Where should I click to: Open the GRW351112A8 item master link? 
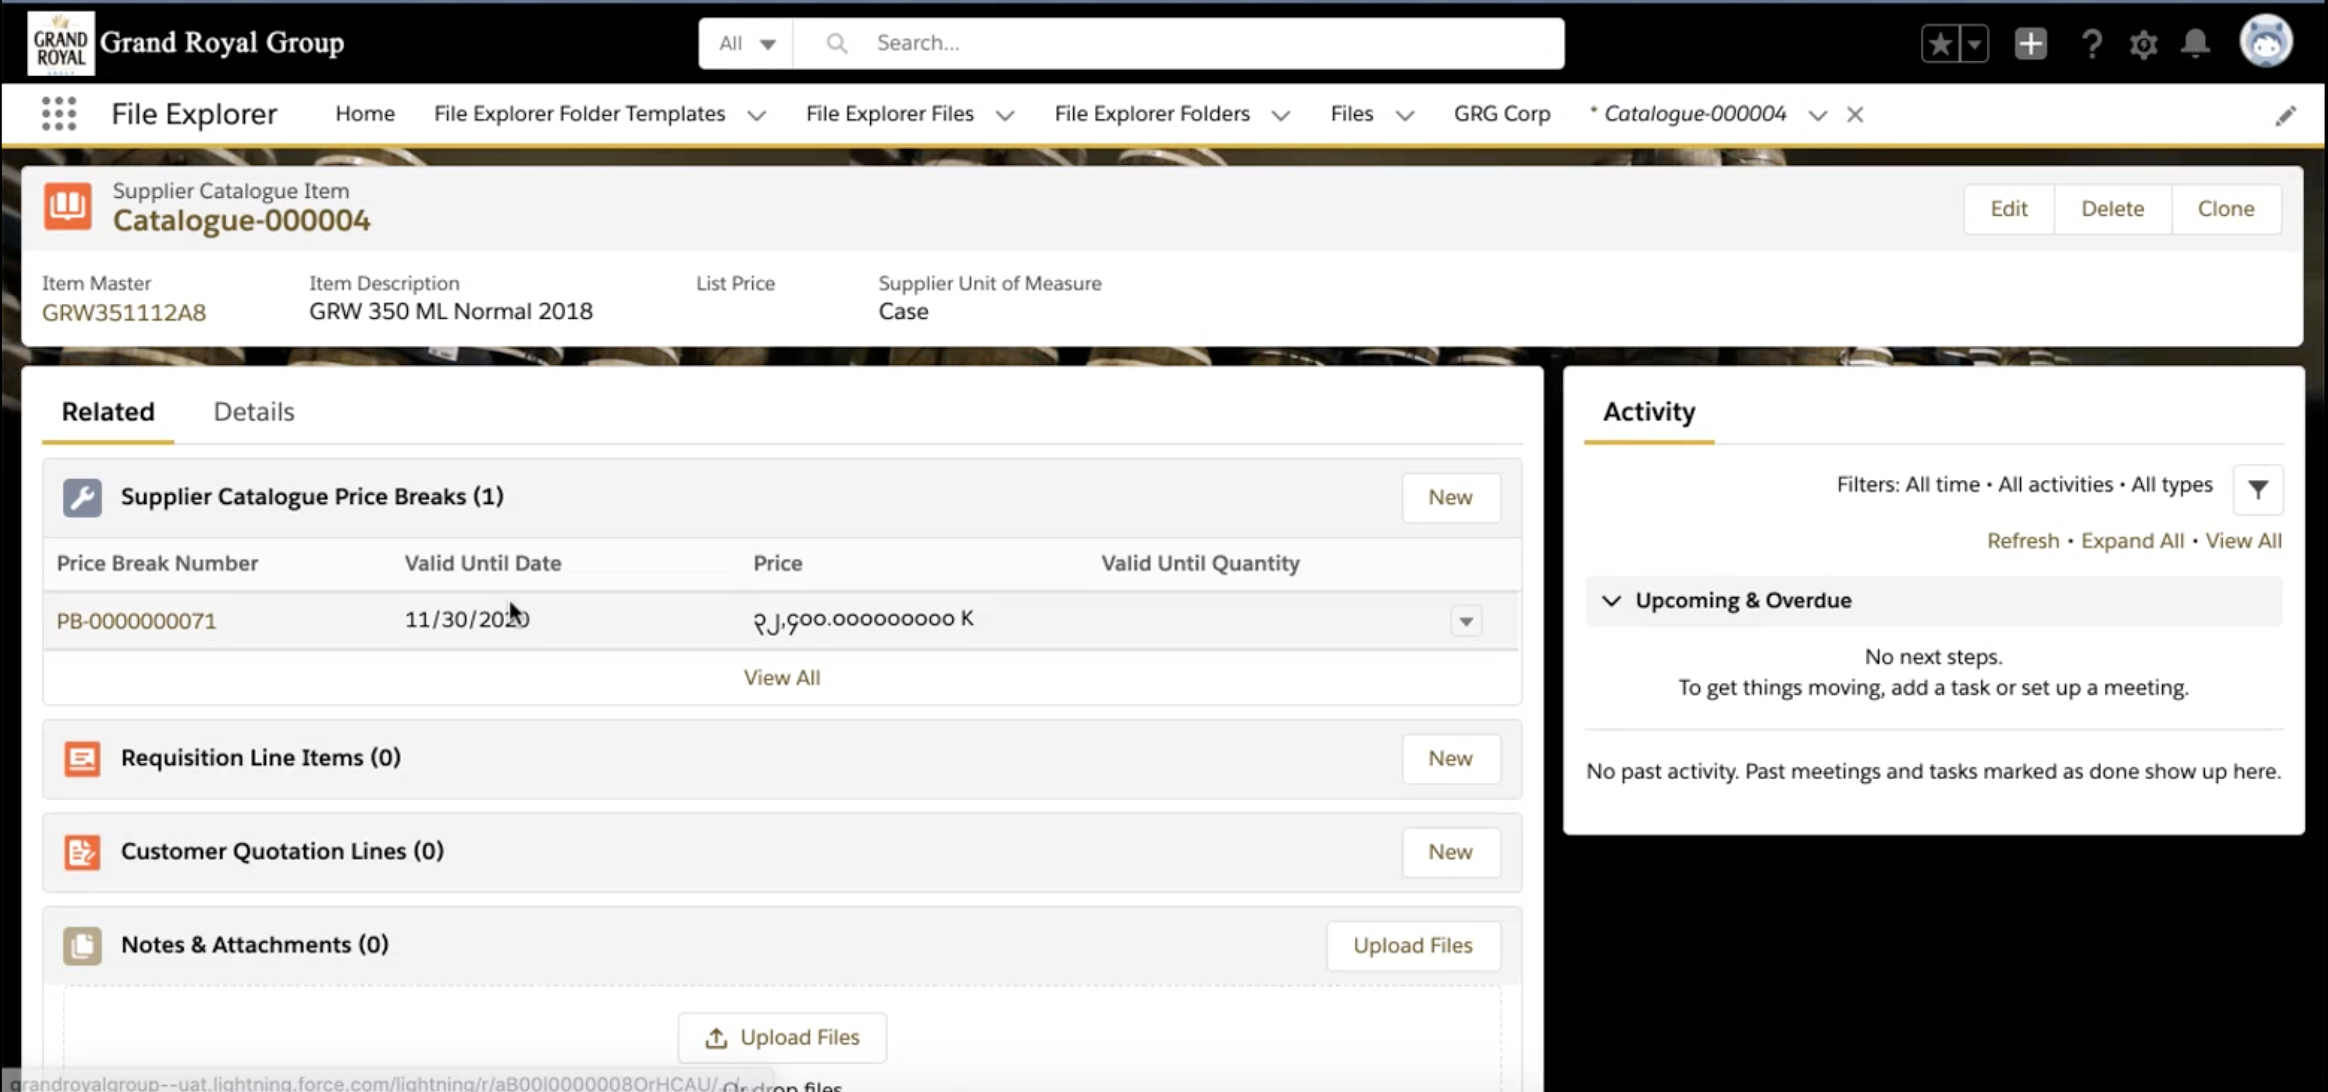click(x=124, y=313)
